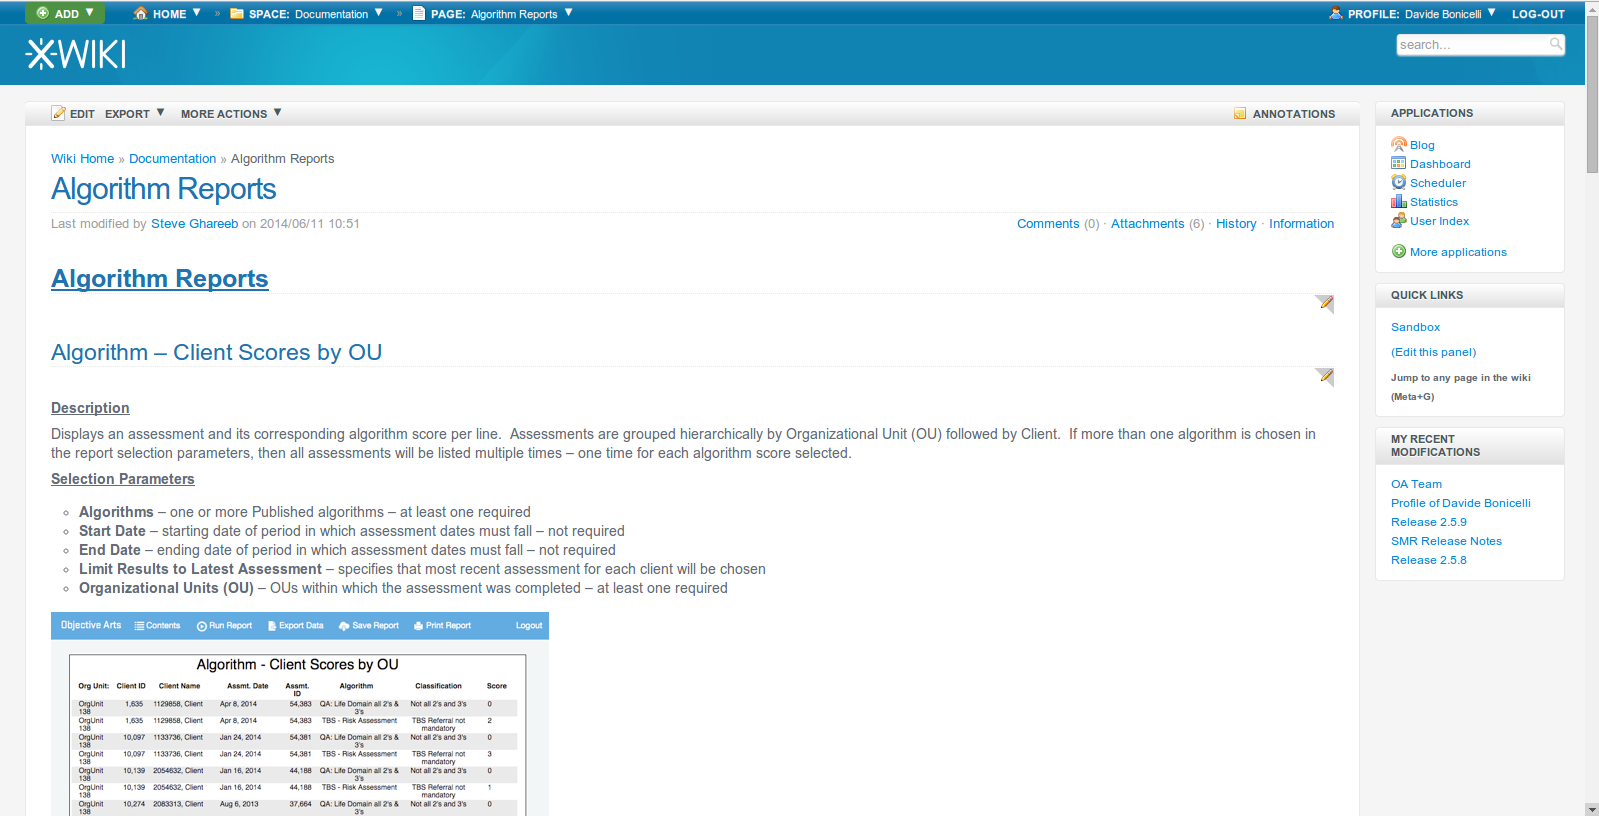The height and width of the screenshot is (816, 1599).
Task: Open the Profile Davide Bonicelli dropdown
Action: [1491, 14]
